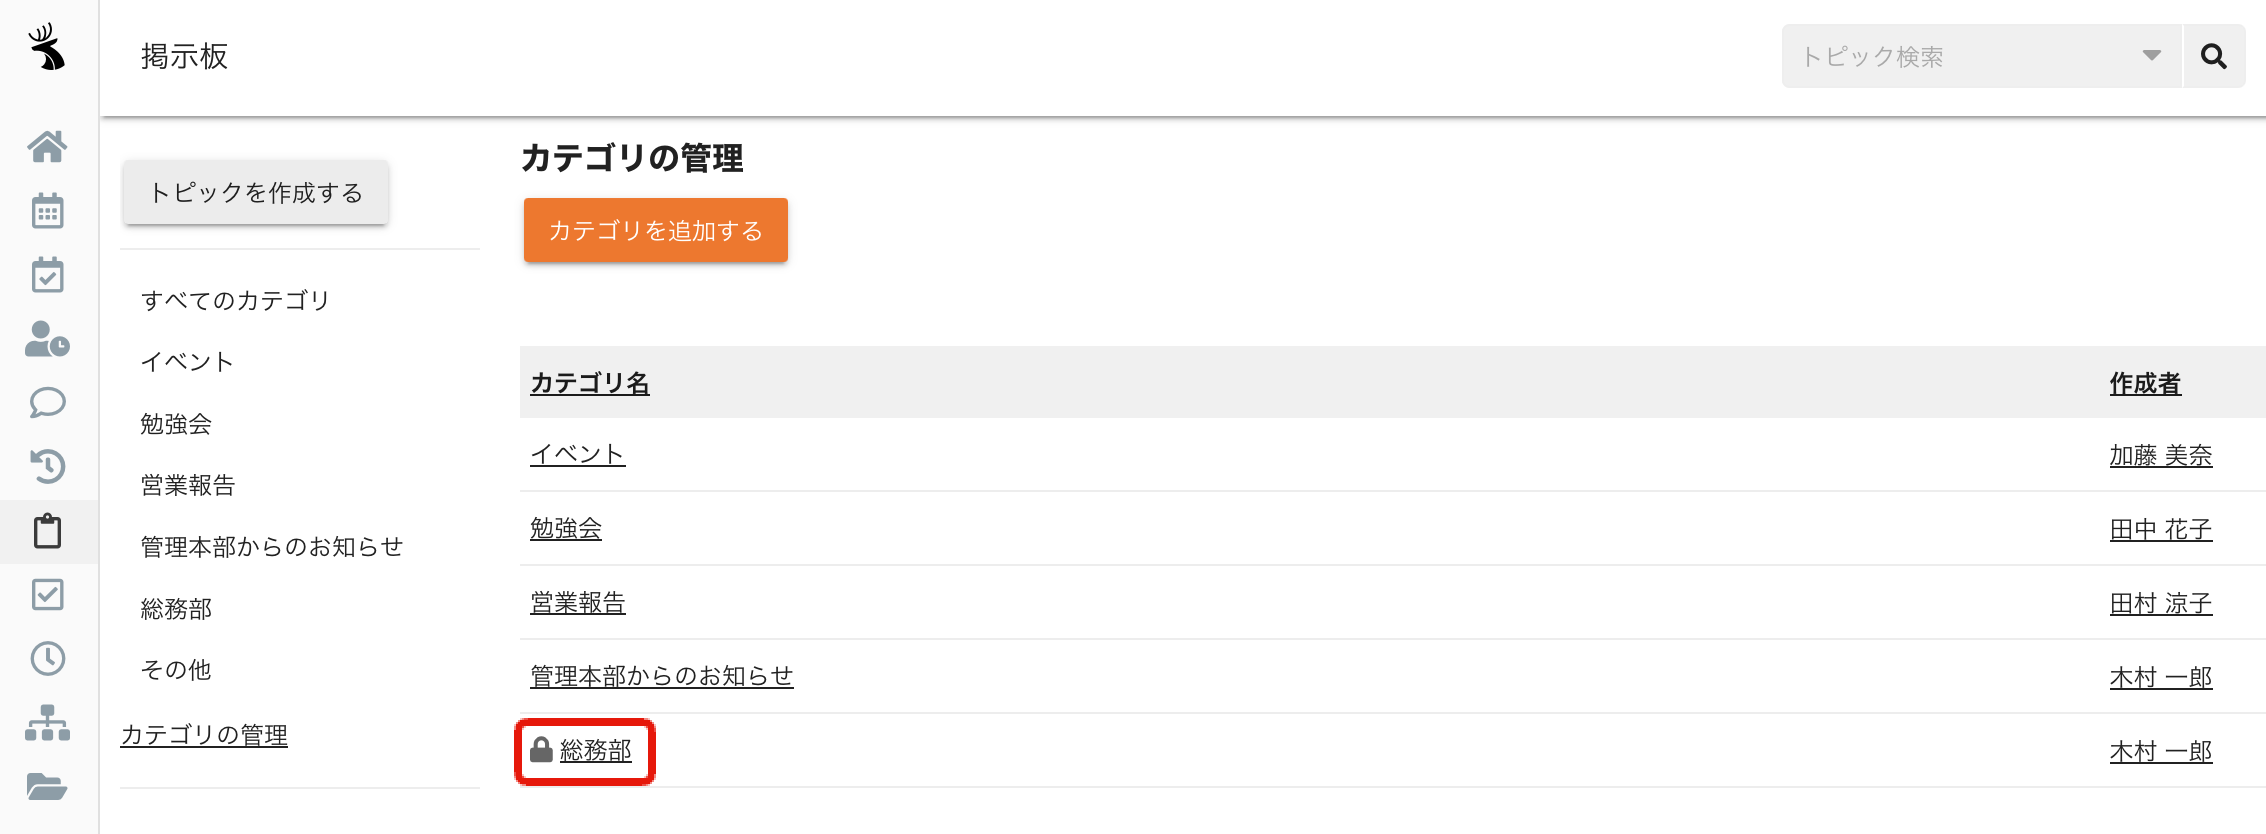The height and width of the screenshot is (834, 2266).
Task: Open the organization chart icon
Action: (47, 723)
